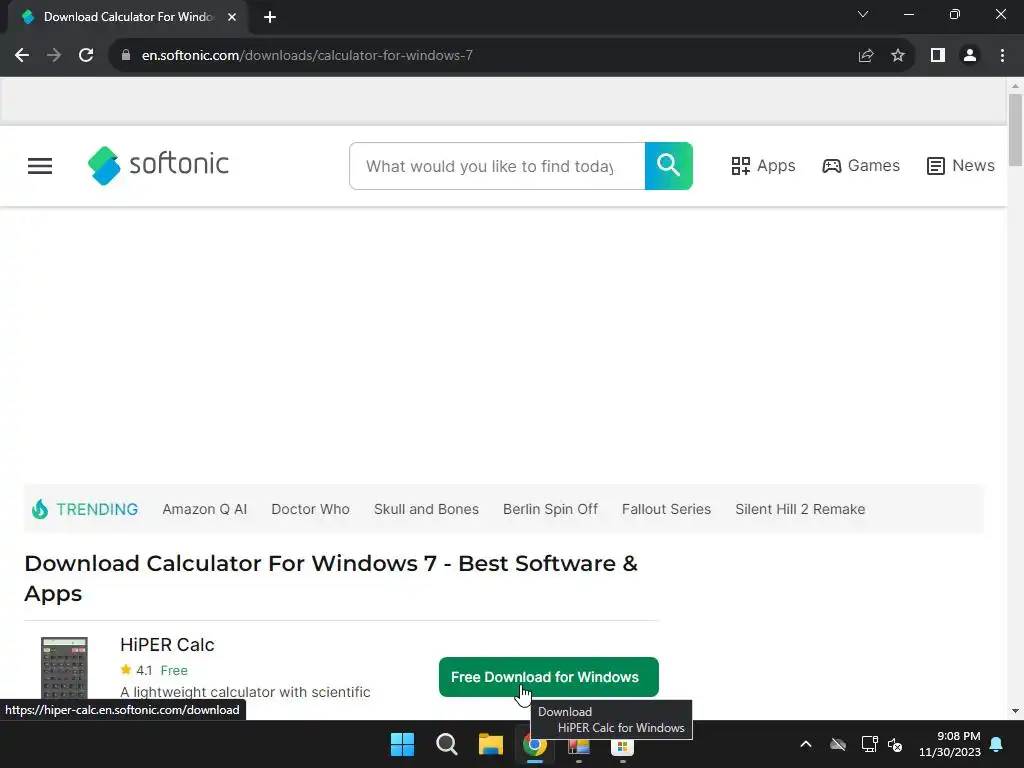This screenshot has width=1024, height=768.
Task: Open the Fallout Series trending link
Action: [x=666, y=509]
